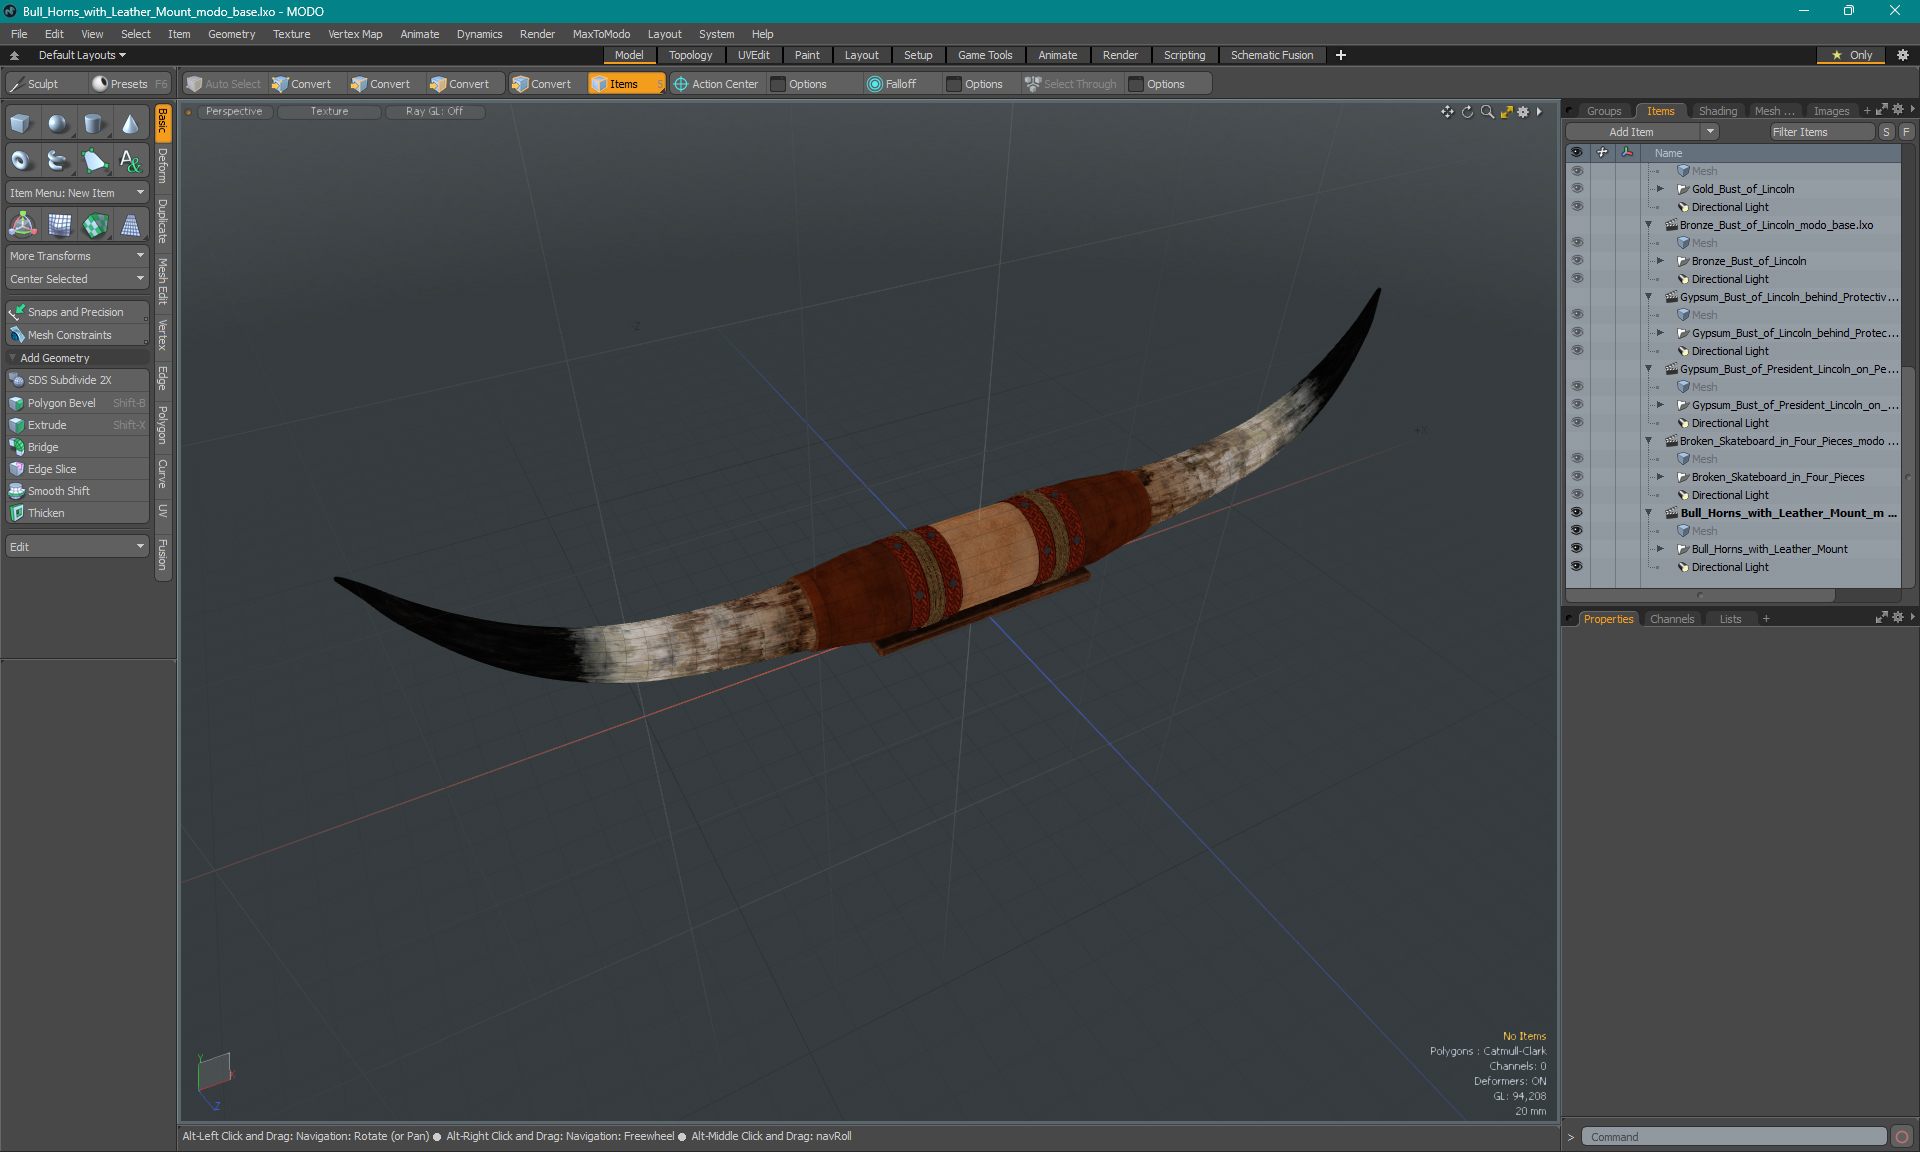Click the Items list horizontal scrollbar
Screen dimensions: 1920x1152
coord(1700,595)
